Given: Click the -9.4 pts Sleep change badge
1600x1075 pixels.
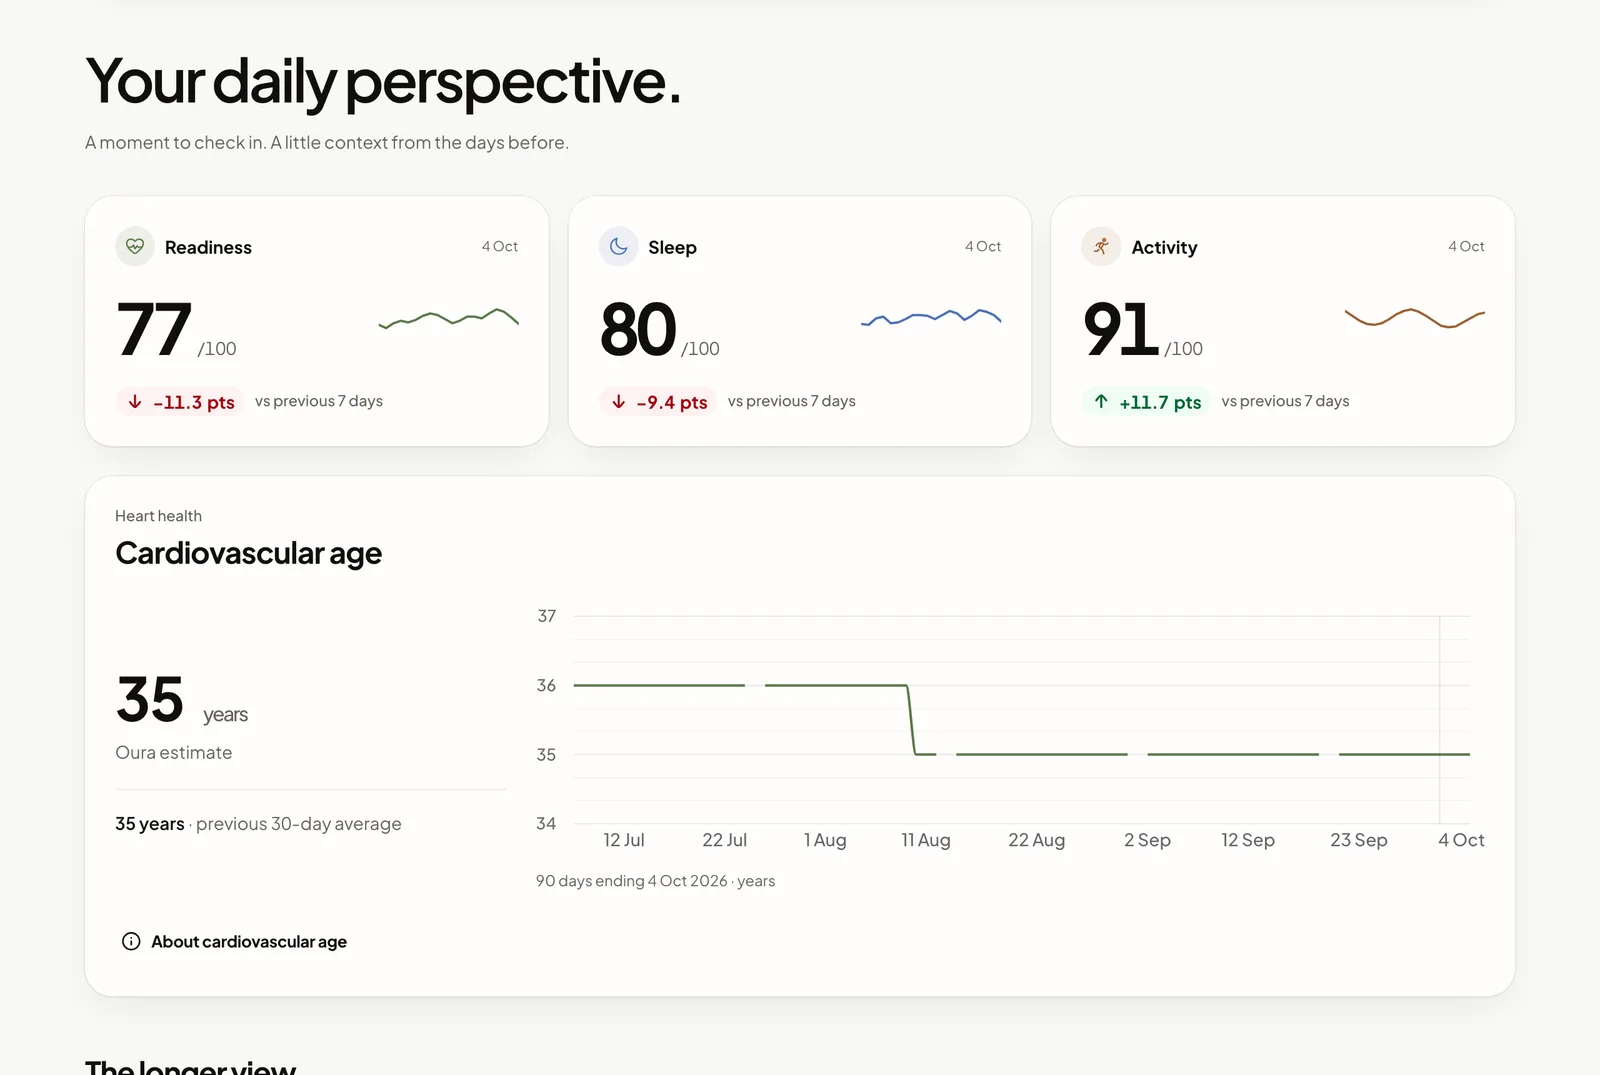Looking at the screenshot, I should (658, 402).
